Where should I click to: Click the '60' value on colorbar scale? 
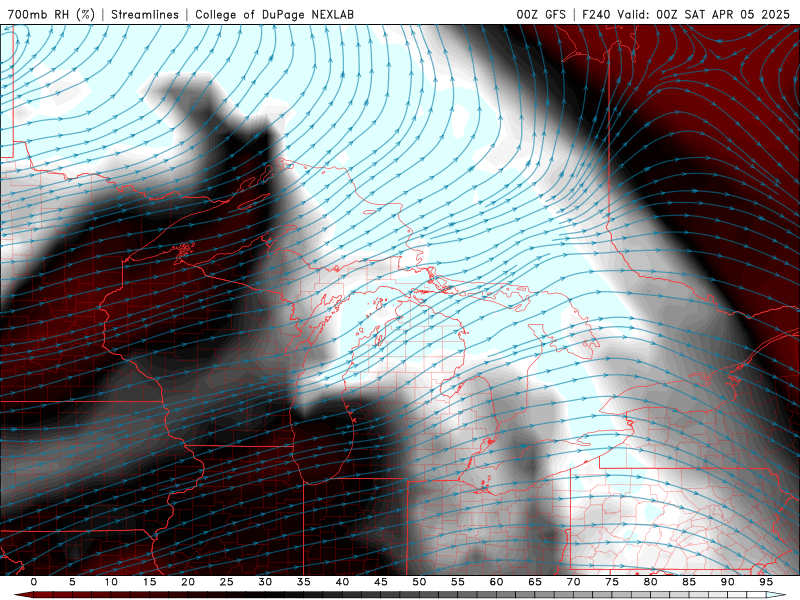click(x=496, y=582)
